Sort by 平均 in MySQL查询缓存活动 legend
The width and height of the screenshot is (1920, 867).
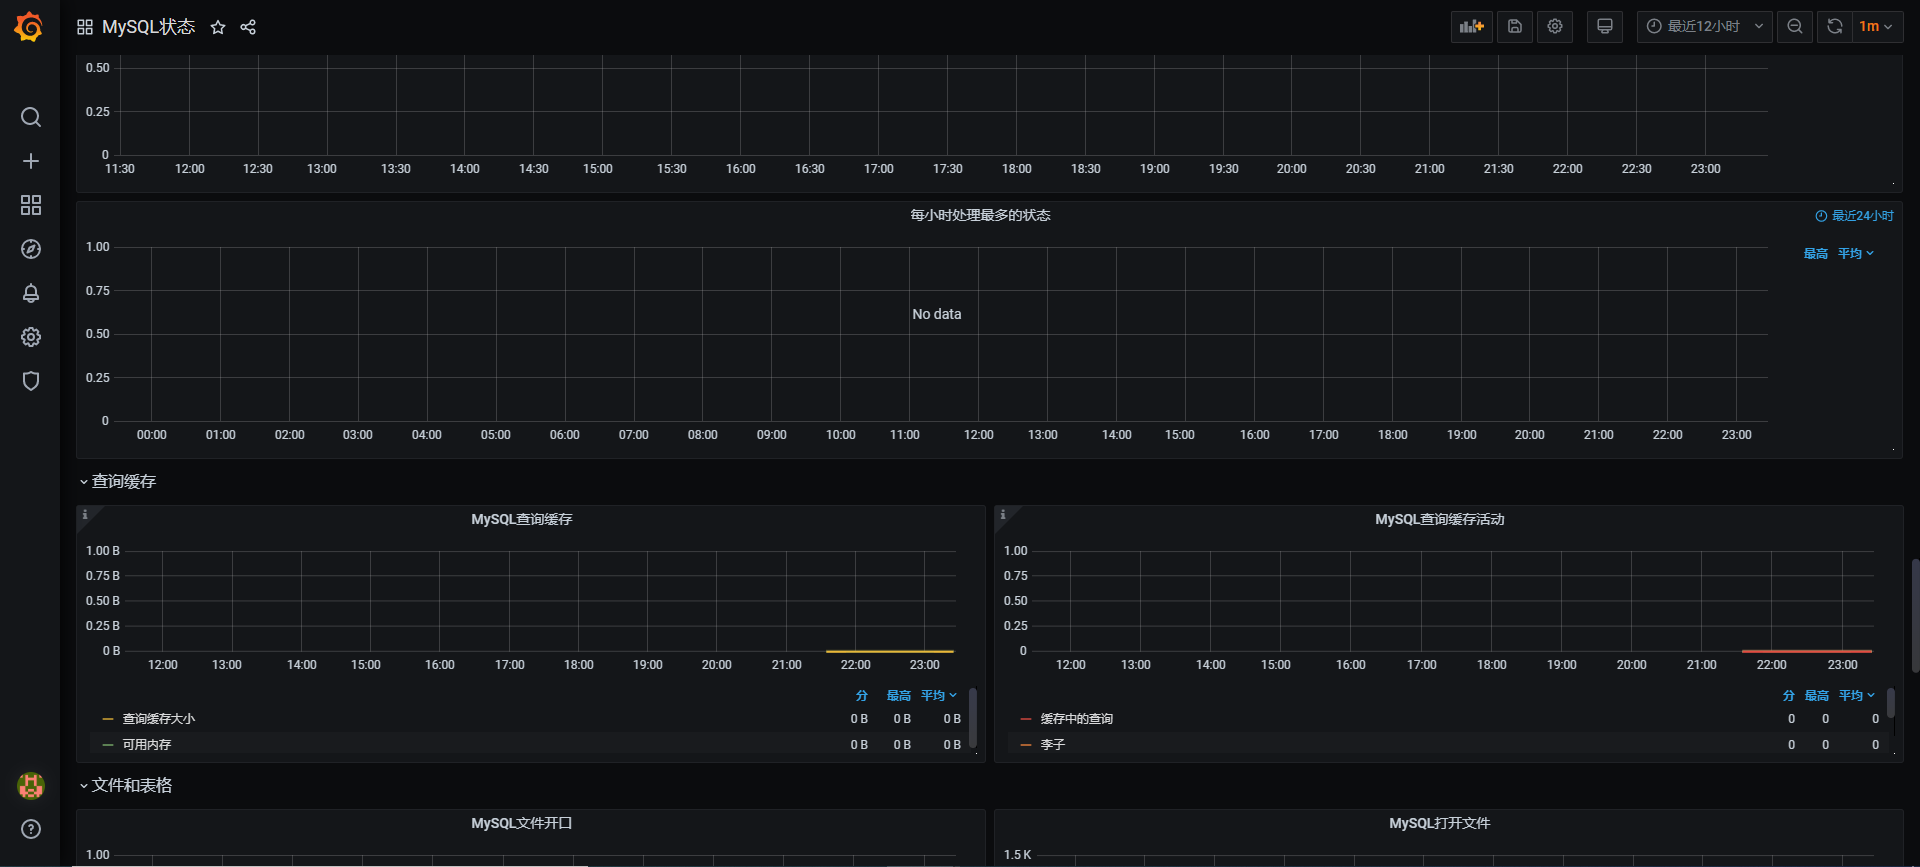click(1856, 696)
